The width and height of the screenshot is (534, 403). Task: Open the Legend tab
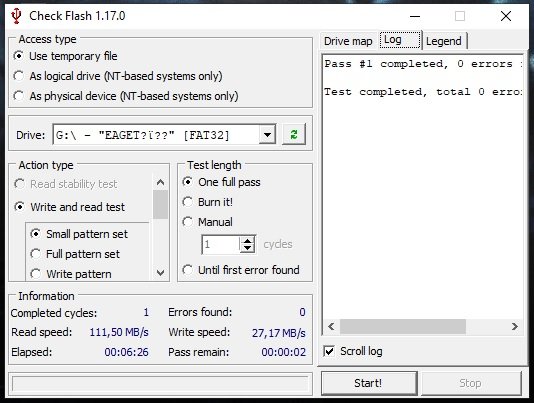coord(444,41)
